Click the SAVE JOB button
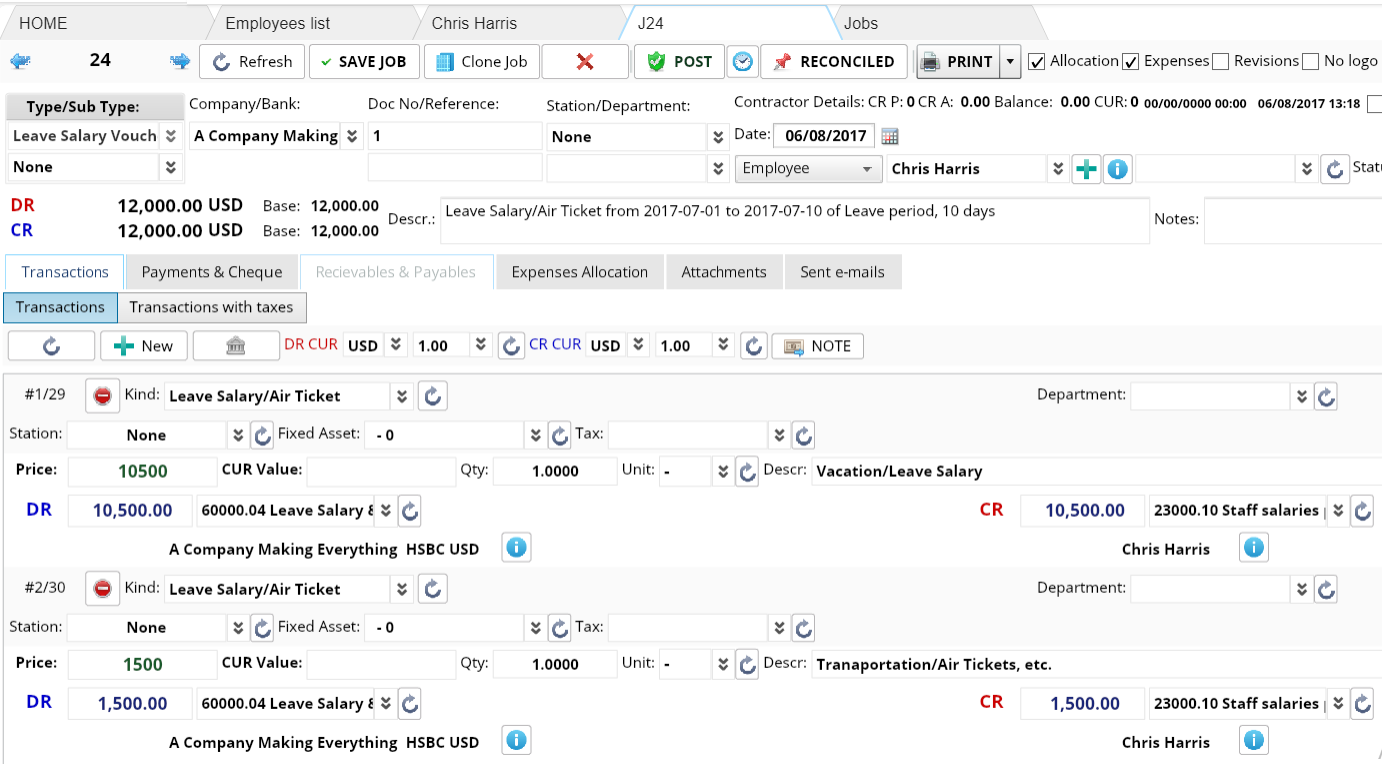The image size is (1382, 764). [363, 62]
